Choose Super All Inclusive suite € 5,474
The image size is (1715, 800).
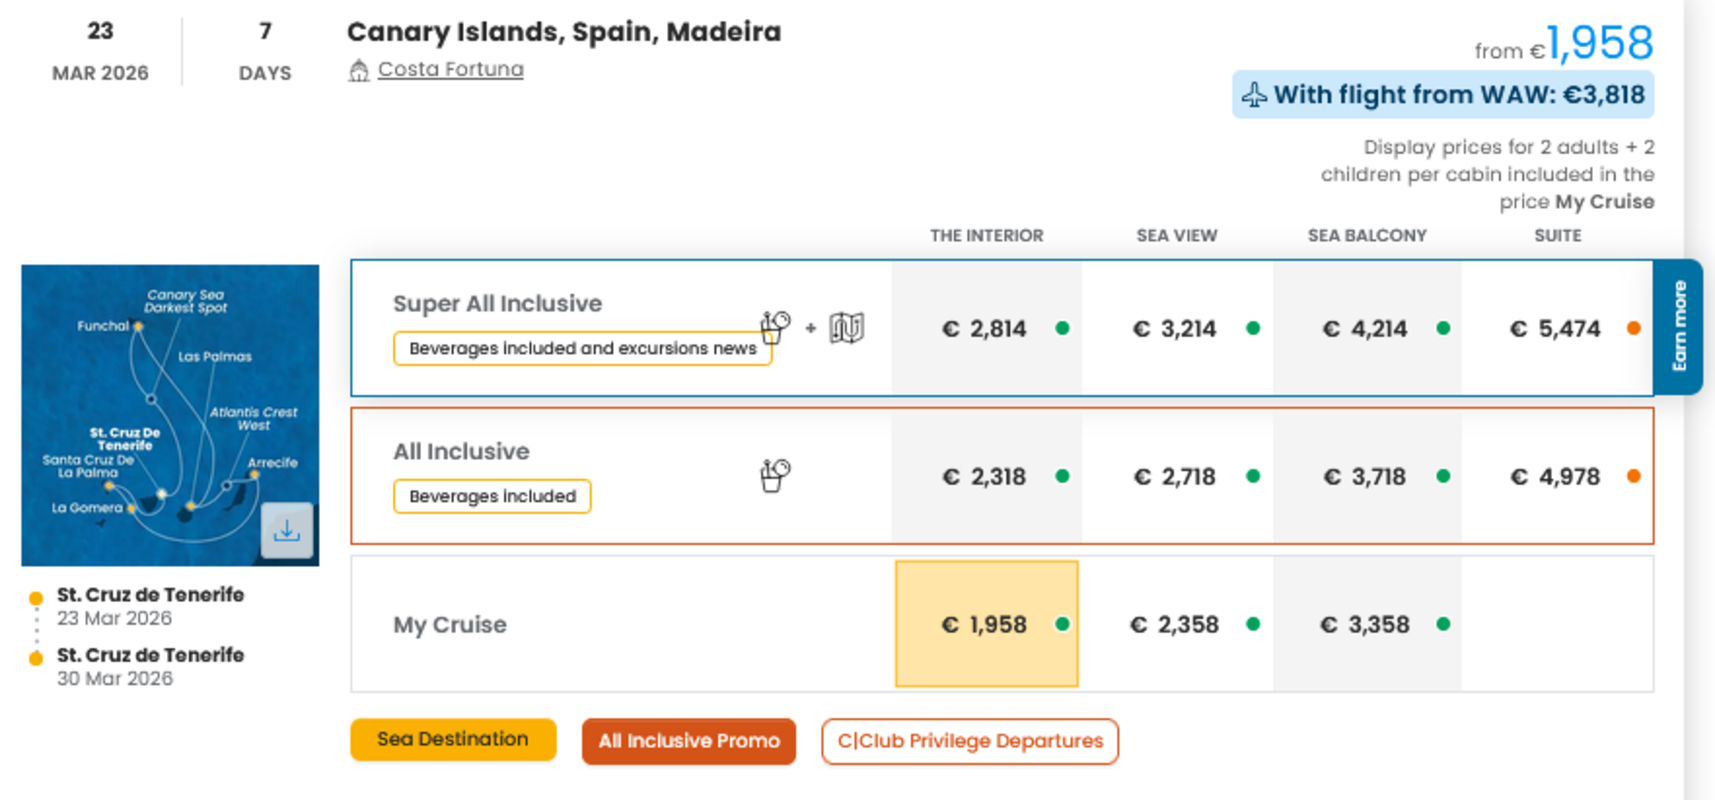coord(1556,329)
